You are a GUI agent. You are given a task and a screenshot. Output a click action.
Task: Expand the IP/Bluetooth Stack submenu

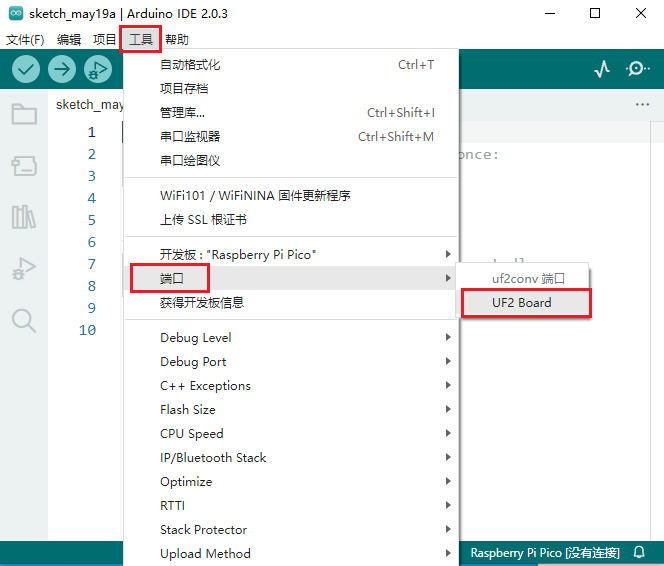point(291,458)
